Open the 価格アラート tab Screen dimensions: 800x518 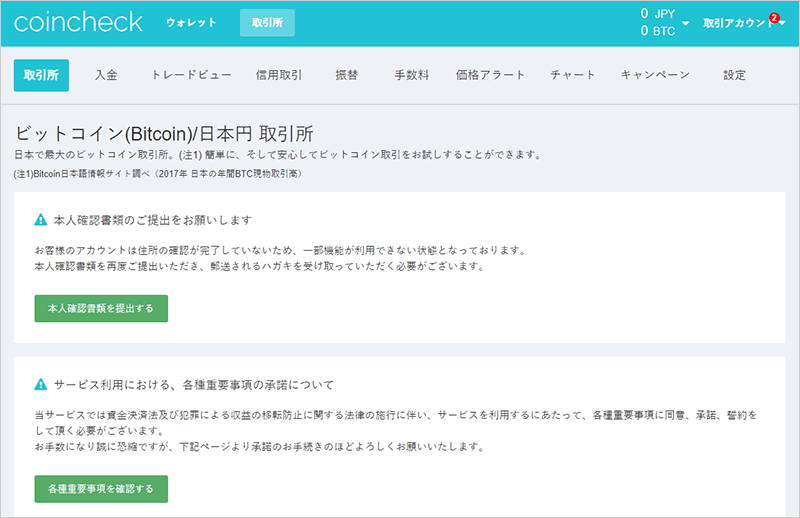click(488, 75)
